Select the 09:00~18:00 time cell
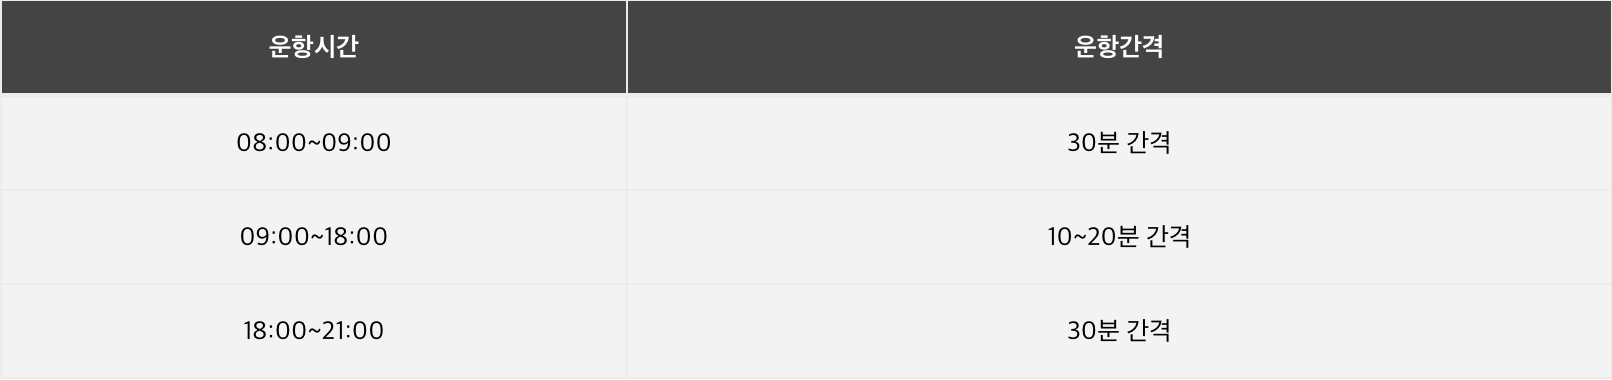 [314, 237]
